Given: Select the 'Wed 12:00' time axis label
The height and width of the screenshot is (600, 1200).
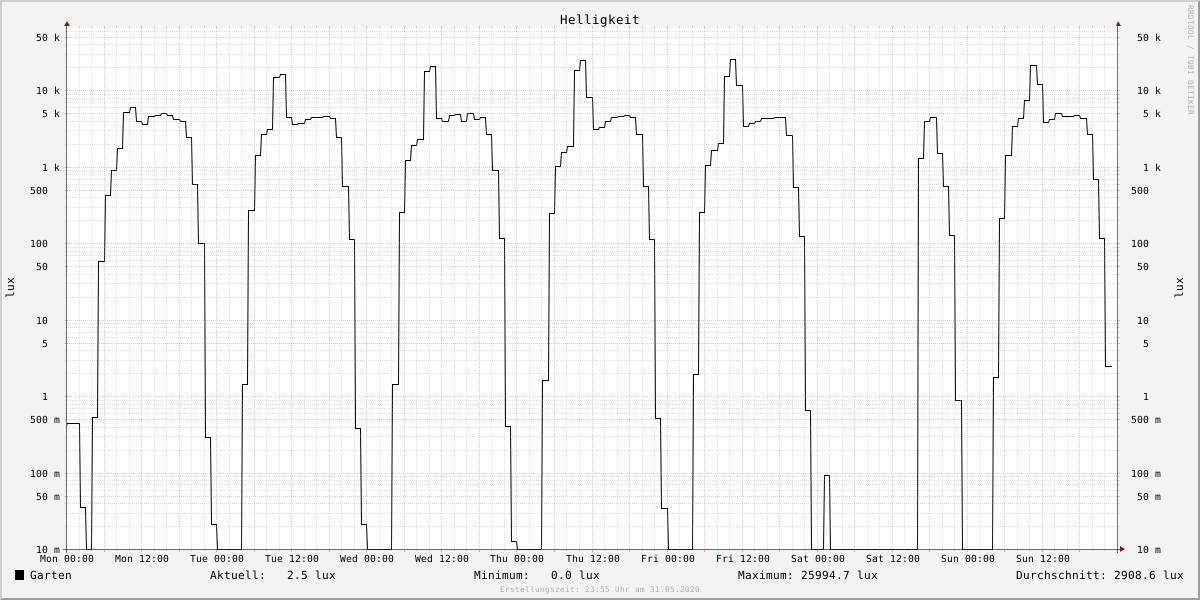Looking at the screenshot, I should click(x=442, y=559).
